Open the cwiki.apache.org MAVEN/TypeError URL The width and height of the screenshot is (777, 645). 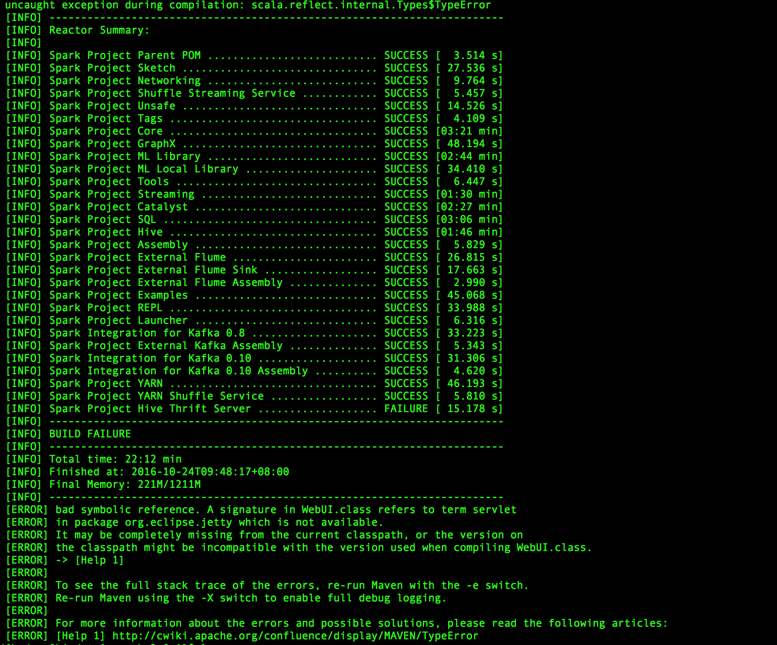(295, 636)
